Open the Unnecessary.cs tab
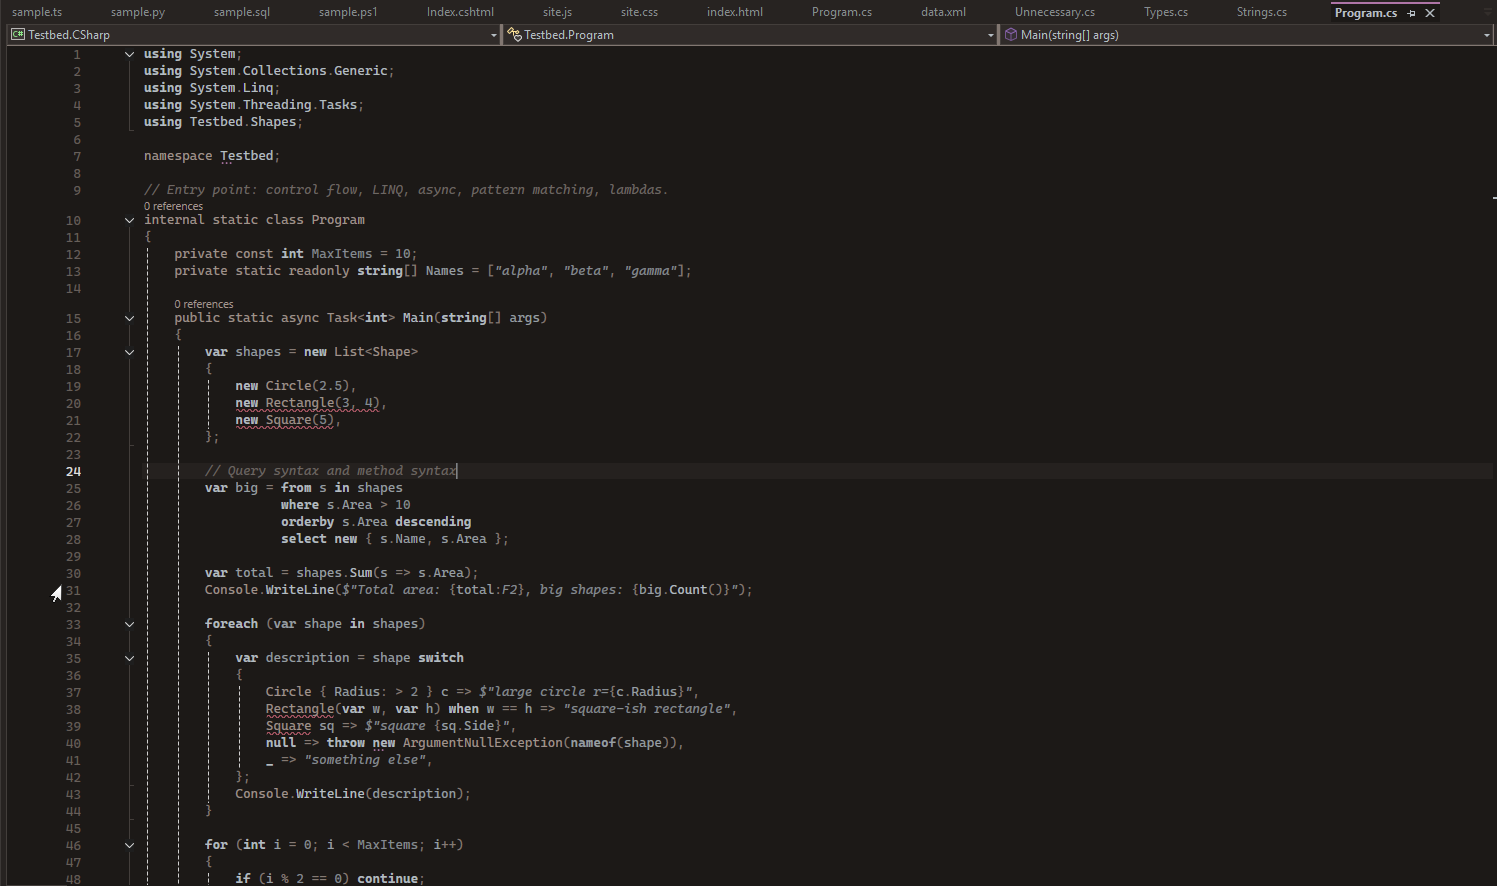The image size is (1497, 886). 1054,12
